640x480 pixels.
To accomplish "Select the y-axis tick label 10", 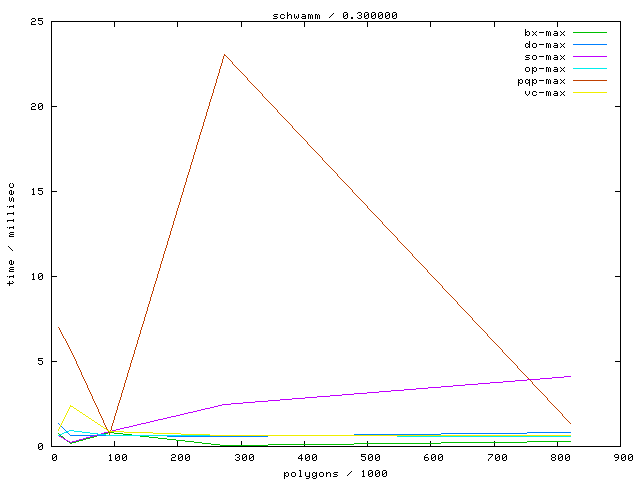I will click(x=36, y=277).
